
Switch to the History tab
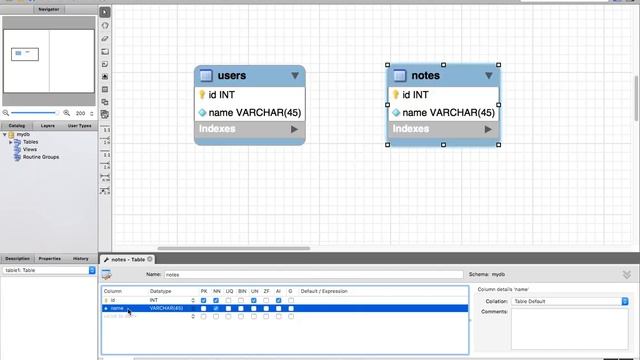[81, 259]
